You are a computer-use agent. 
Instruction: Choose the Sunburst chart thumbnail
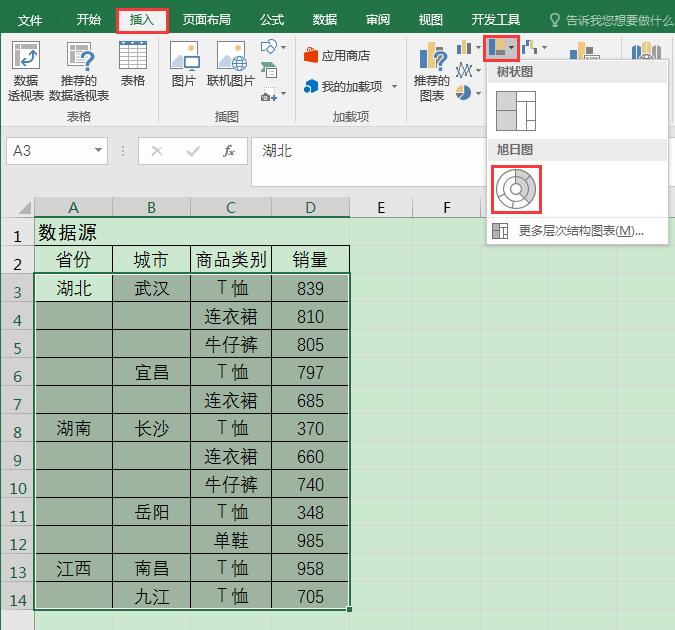tap(516, 189)
